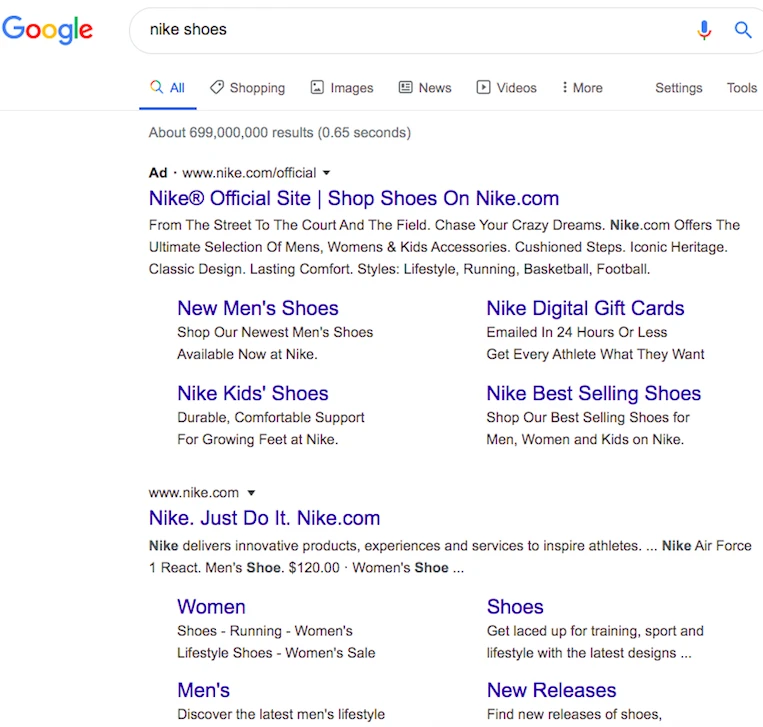Click the www.nike.com/official ad URL text

(x=249, y=173)
